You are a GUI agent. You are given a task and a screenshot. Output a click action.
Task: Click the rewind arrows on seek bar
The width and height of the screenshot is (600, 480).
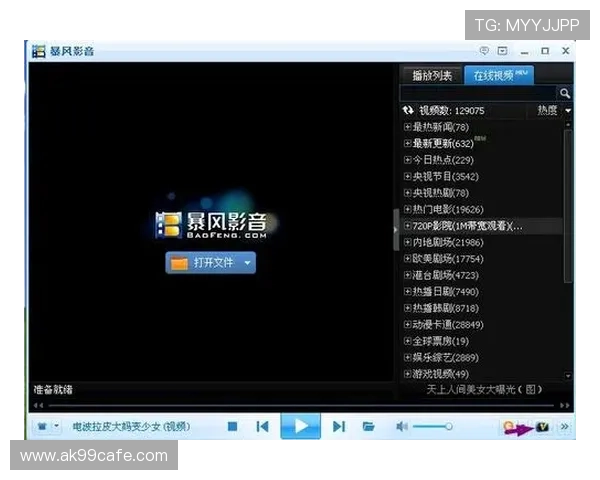click(x=38, y=405)
